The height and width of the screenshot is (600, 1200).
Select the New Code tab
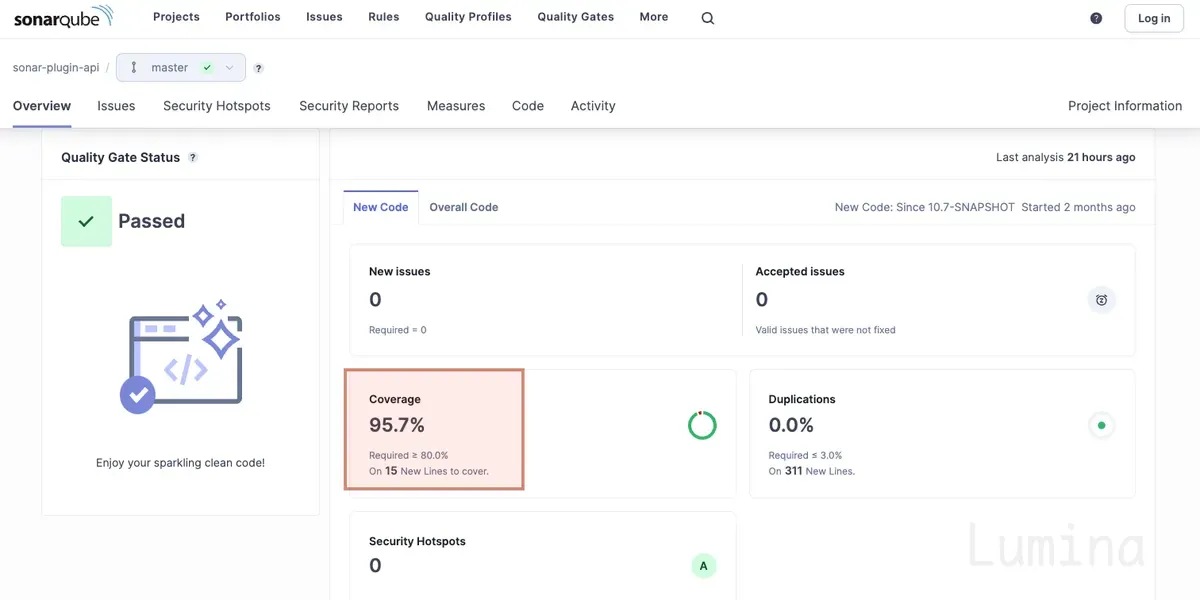point(381,207)
